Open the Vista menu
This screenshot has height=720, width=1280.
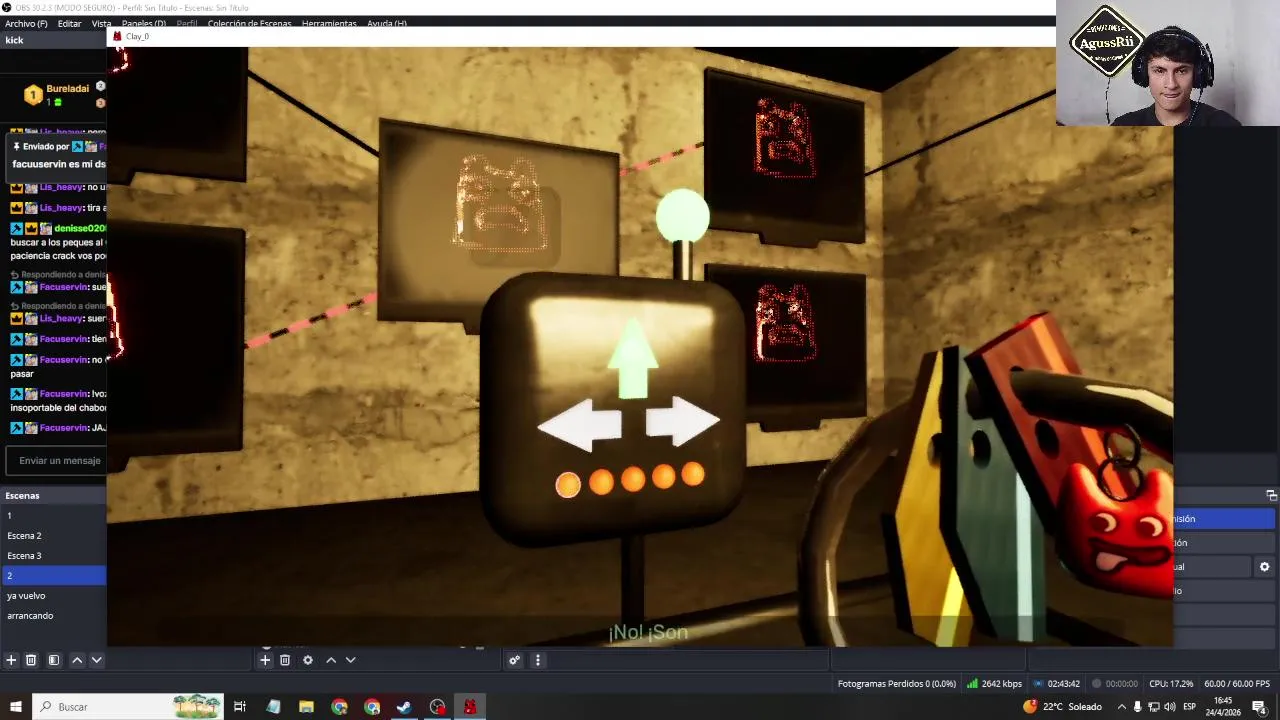102,23
